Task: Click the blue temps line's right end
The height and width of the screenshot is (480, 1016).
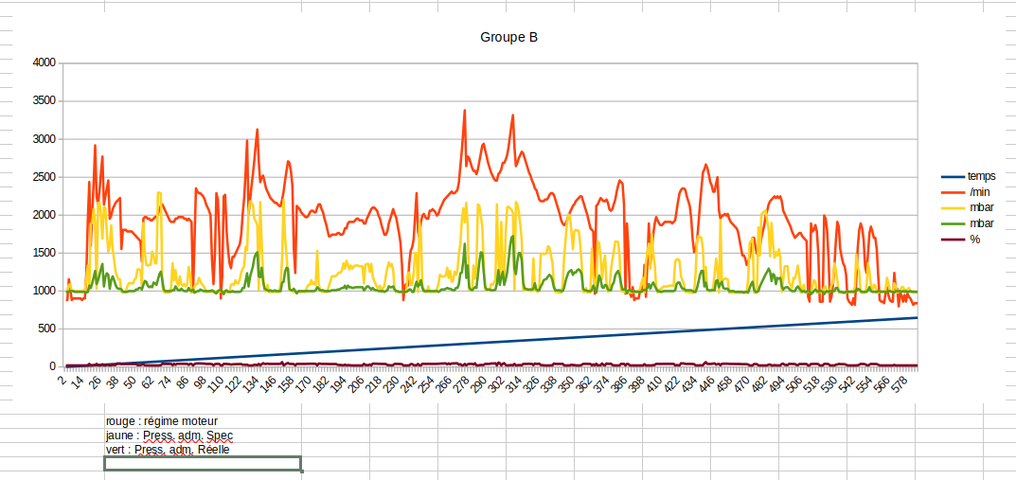Action: [915, 318]
